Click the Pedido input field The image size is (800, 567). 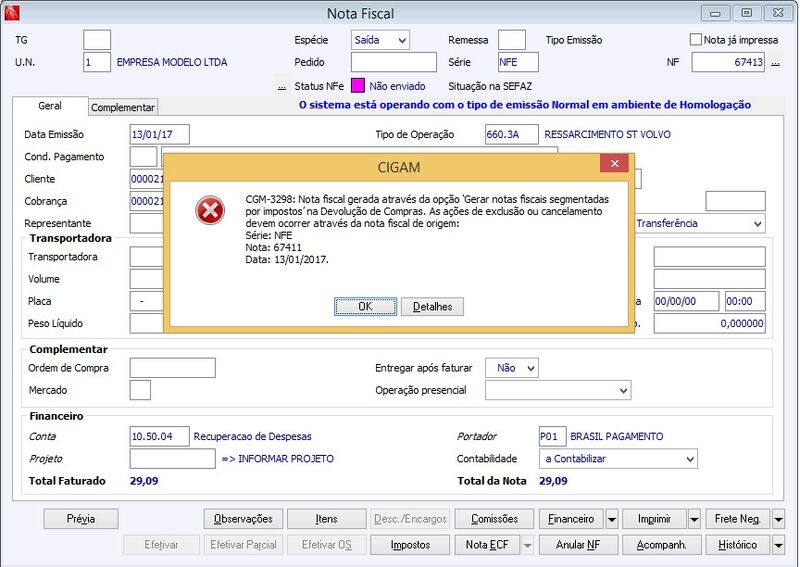(x=393, y=62)
